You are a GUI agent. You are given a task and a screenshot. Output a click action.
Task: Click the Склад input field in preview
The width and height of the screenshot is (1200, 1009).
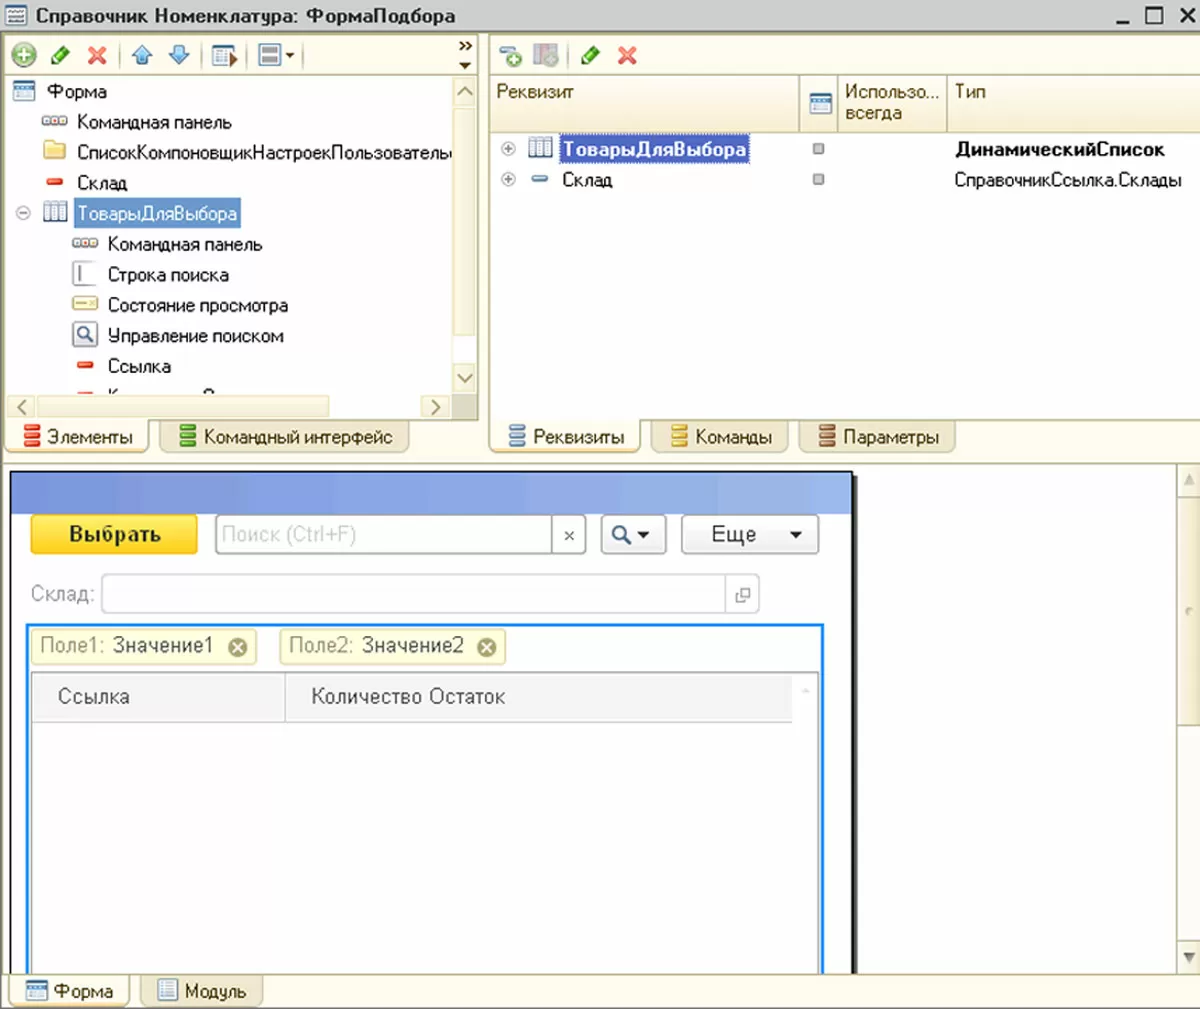(x=414, y=594)
